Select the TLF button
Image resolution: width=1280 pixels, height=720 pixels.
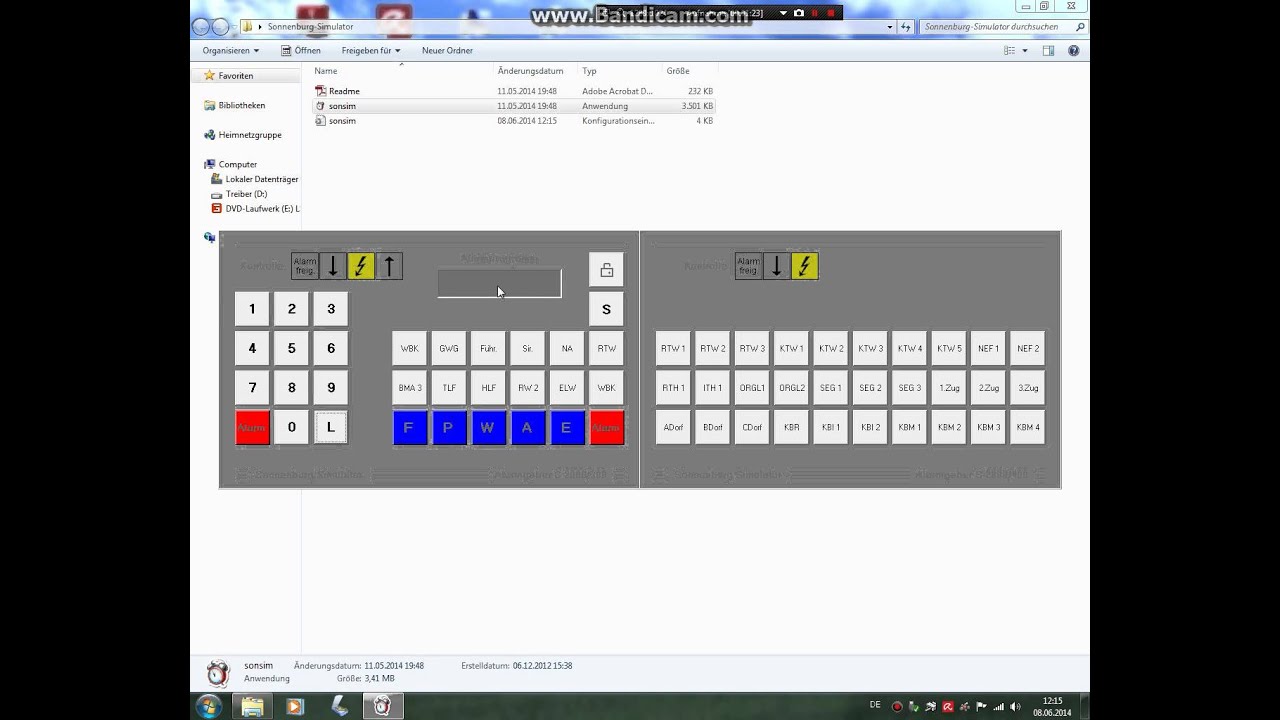449,388
